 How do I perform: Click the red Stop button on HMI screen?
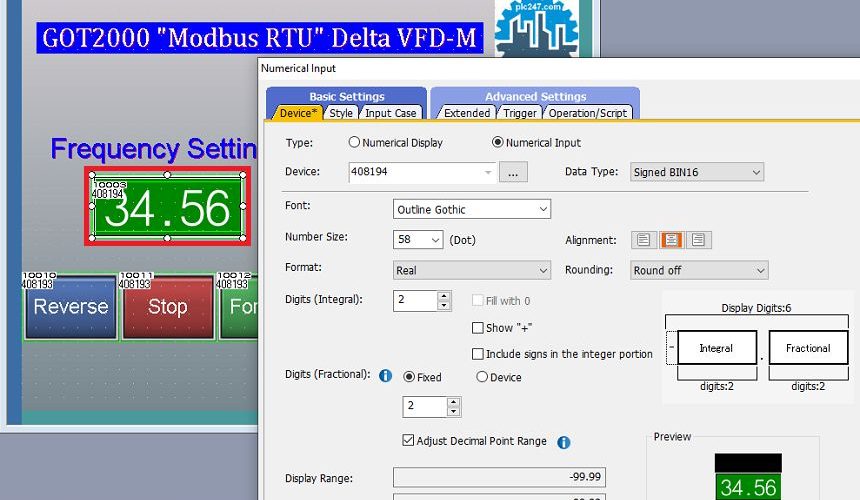pos(168,306)
